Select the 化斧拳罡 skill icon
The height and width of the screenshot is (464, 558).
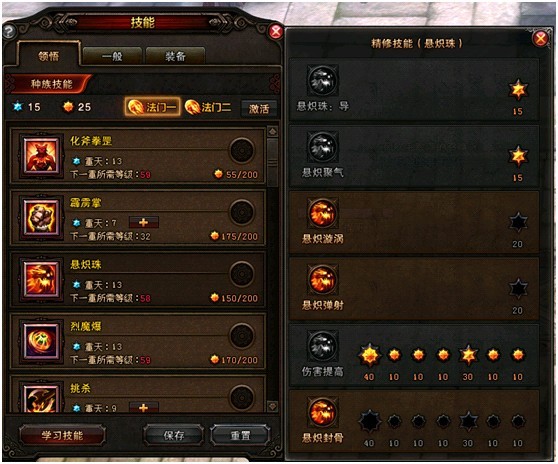[41, 155]
